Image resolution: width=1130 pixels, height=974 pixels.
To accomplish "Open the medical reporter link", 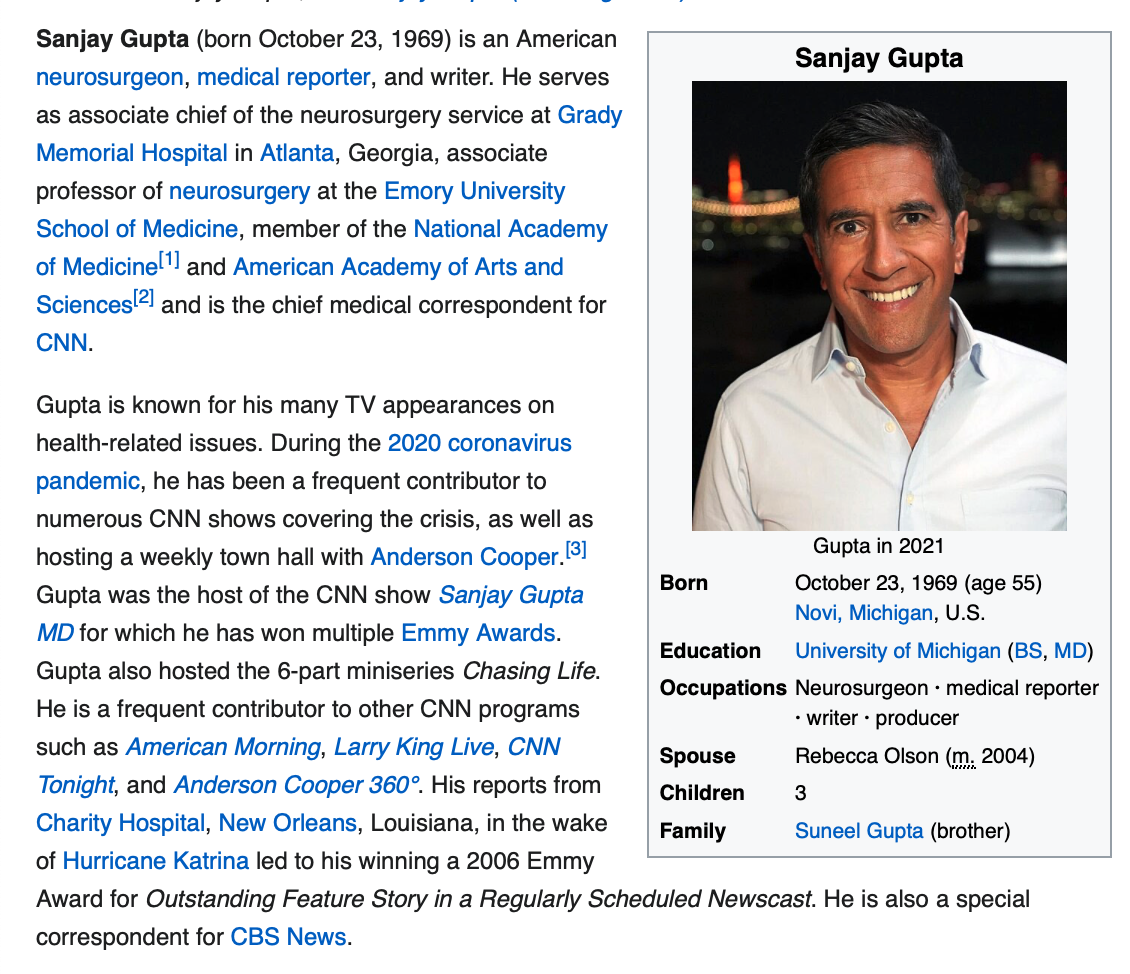I will (283, 77).
